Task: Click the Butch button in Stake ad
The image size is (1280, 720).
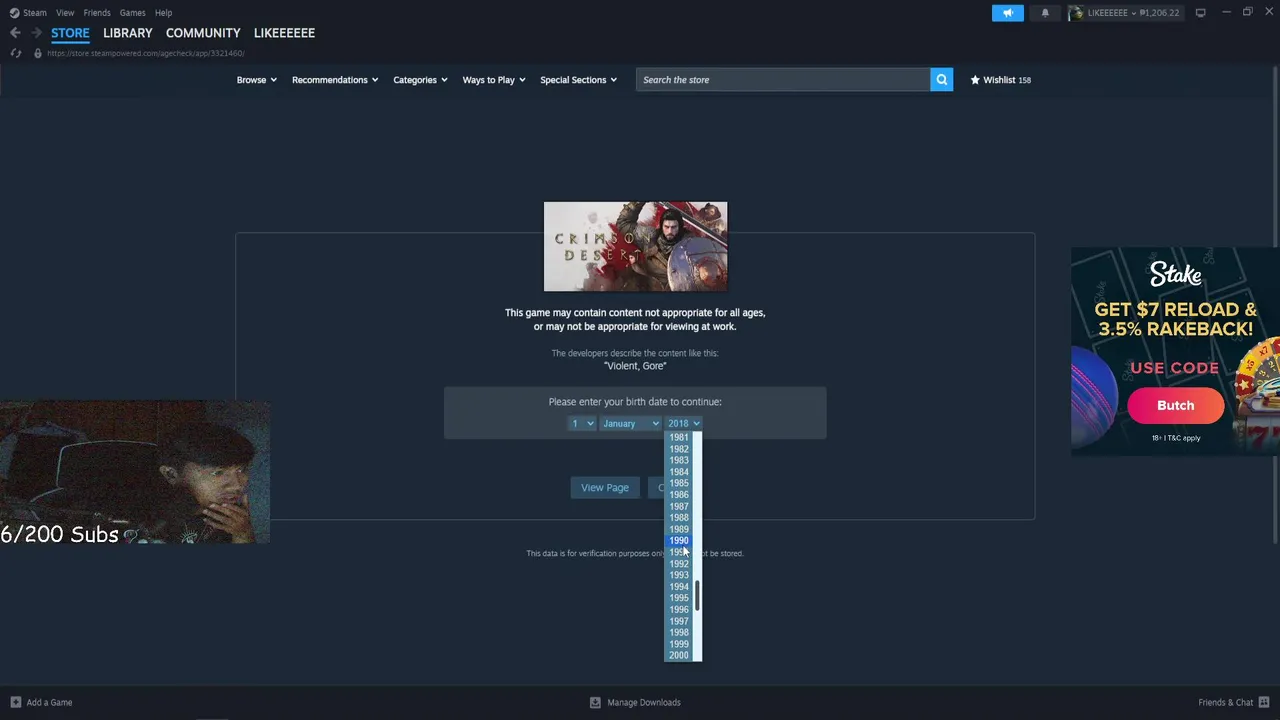Action: pyautogui.click(x=1175, y=405)
